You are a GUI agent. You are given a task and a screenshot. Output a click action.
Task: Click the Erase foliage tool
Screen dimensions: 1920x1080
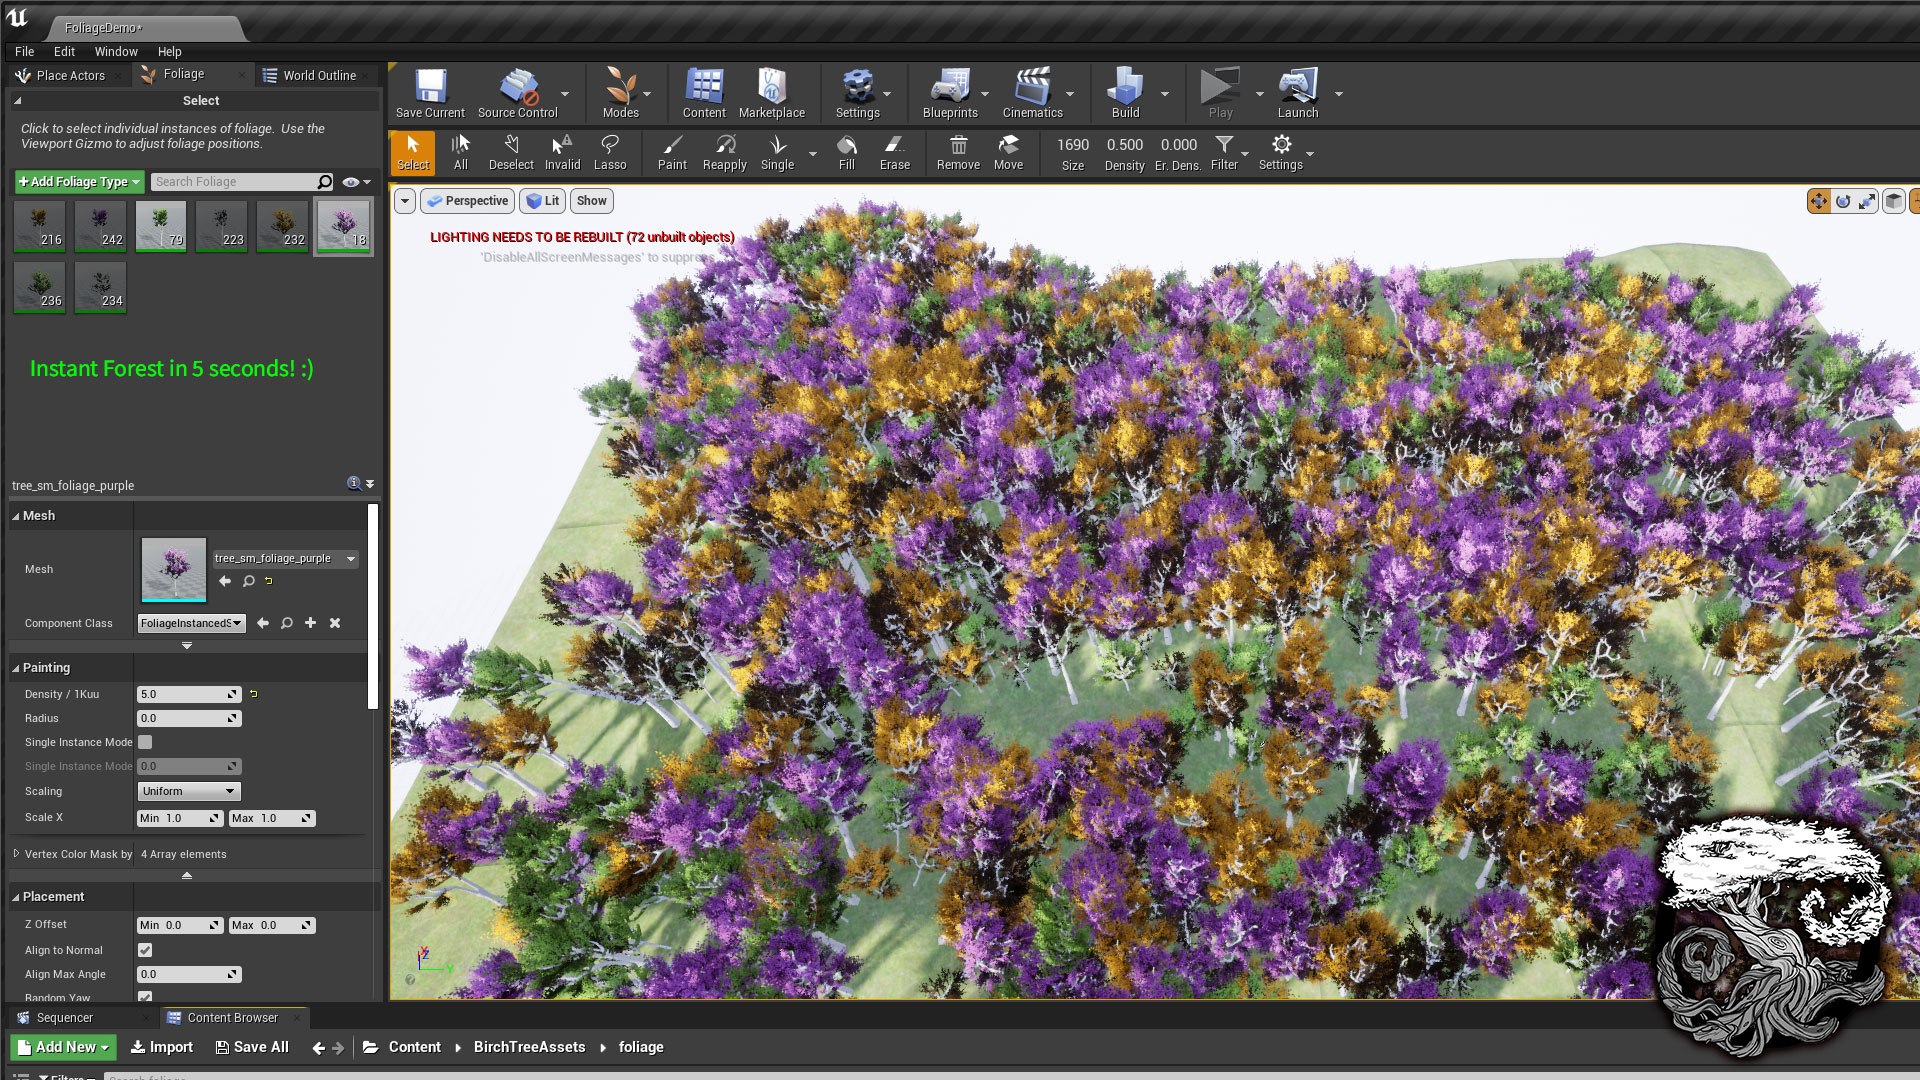point(894,152)
